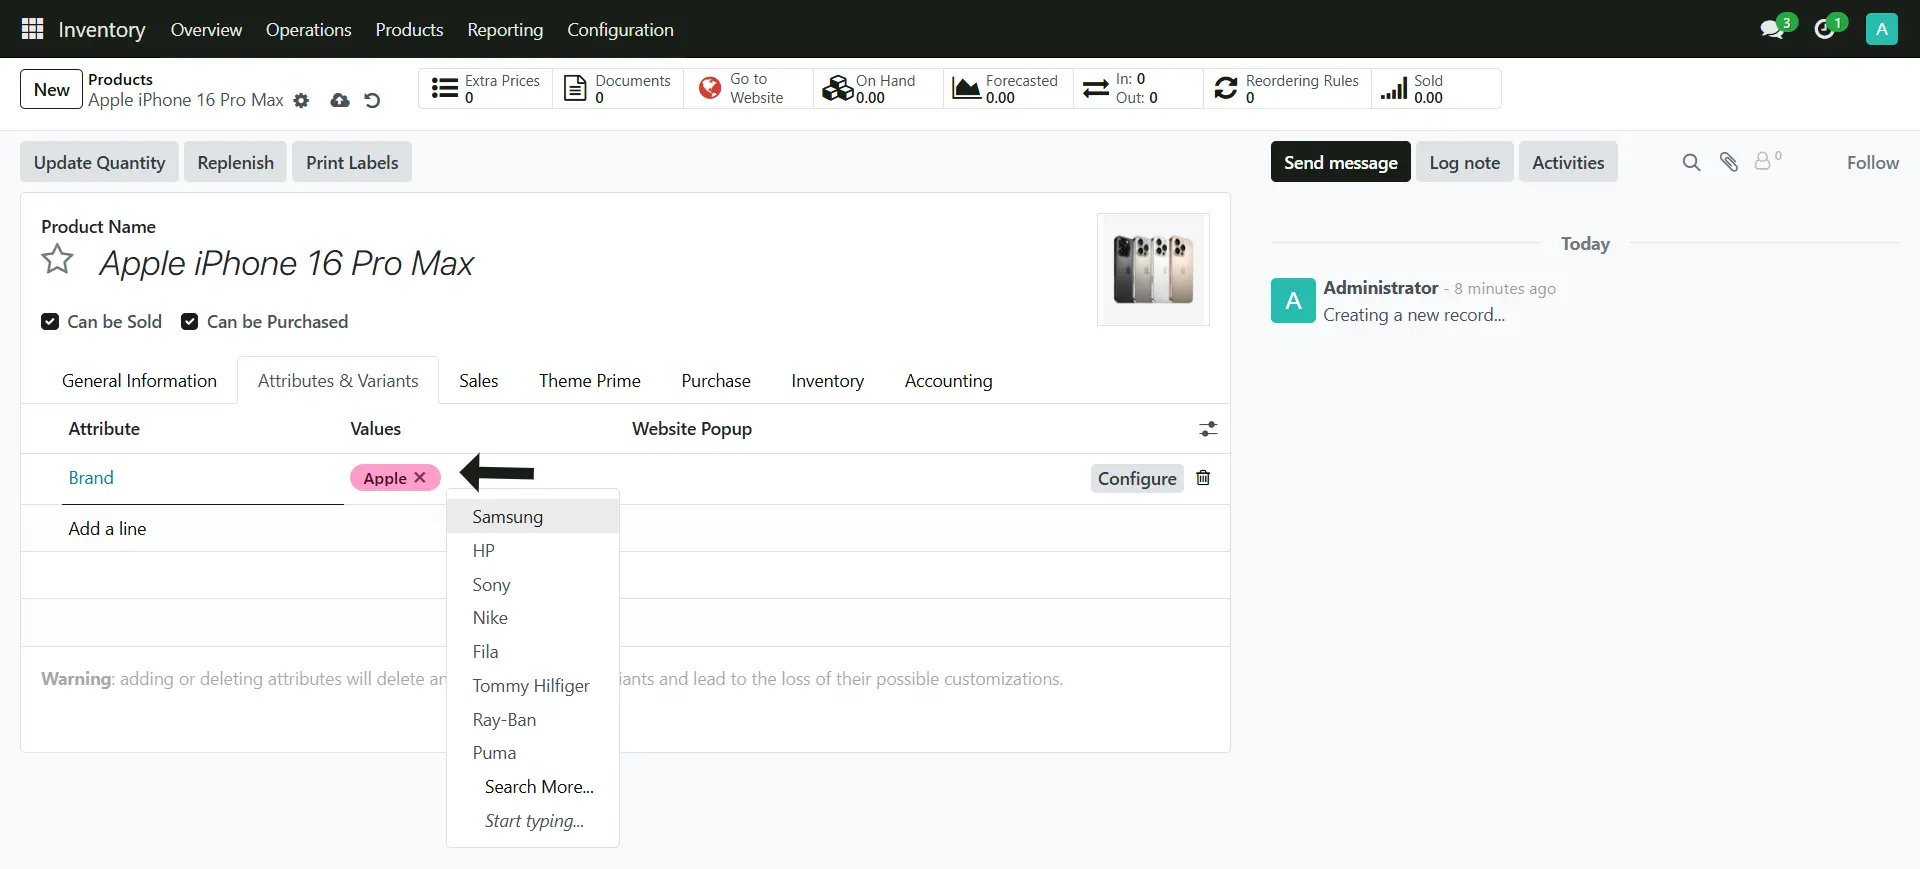Viewport: 1920px width, 869px height.
Task: Discard changes with the undo icon
Action: [372, 101]
